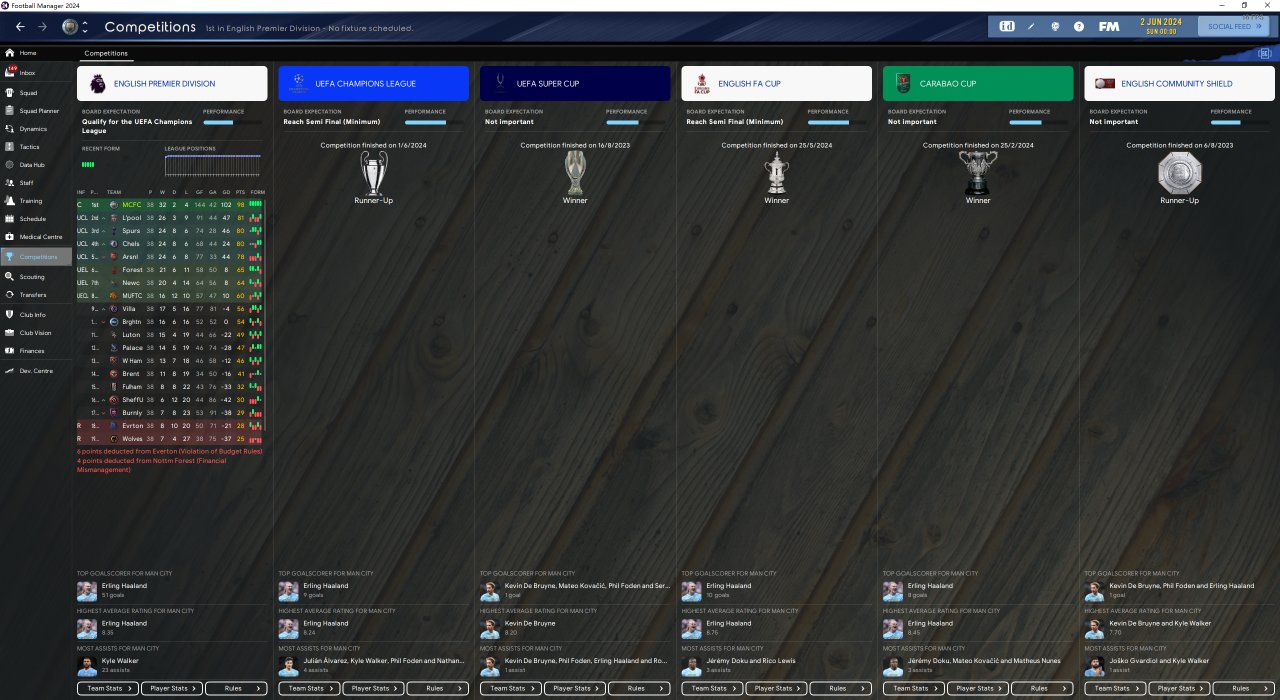
Task: Open the world globe icon
Action: [1055, 26]
